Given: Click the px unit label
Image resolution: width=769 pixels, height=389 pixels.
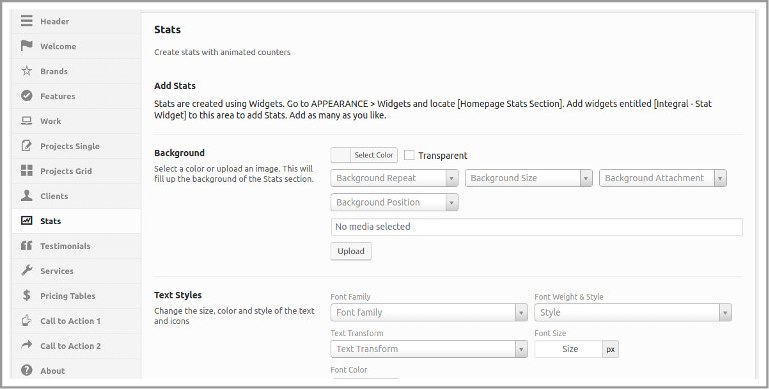Looking at the screenshot, I should point(611,349).
